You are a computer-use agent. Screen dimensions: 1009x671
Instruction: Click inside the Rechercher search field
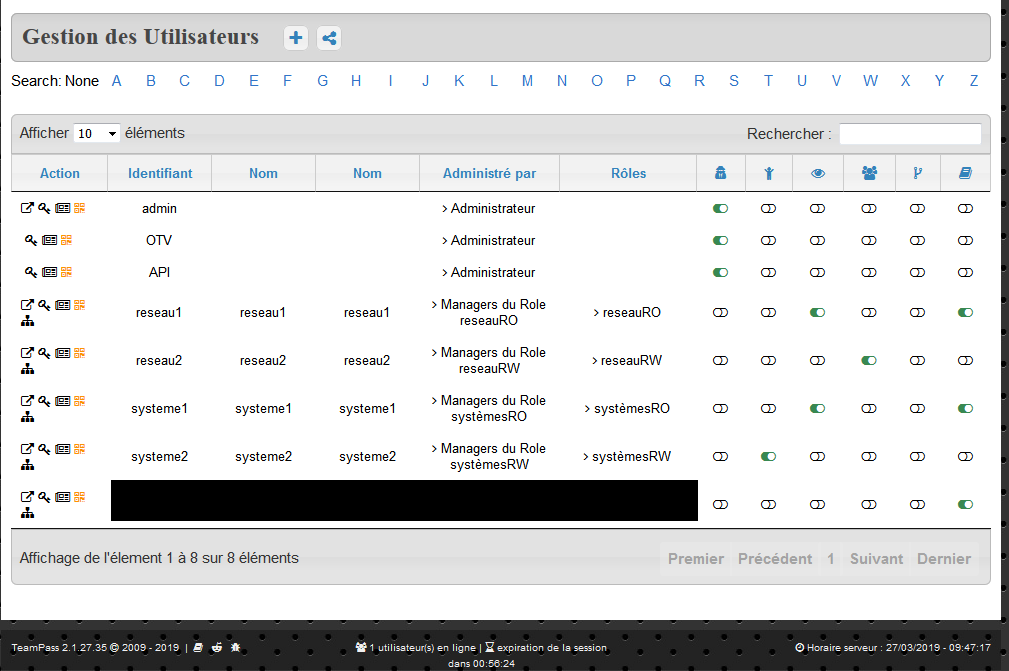[x=909, y=133]
